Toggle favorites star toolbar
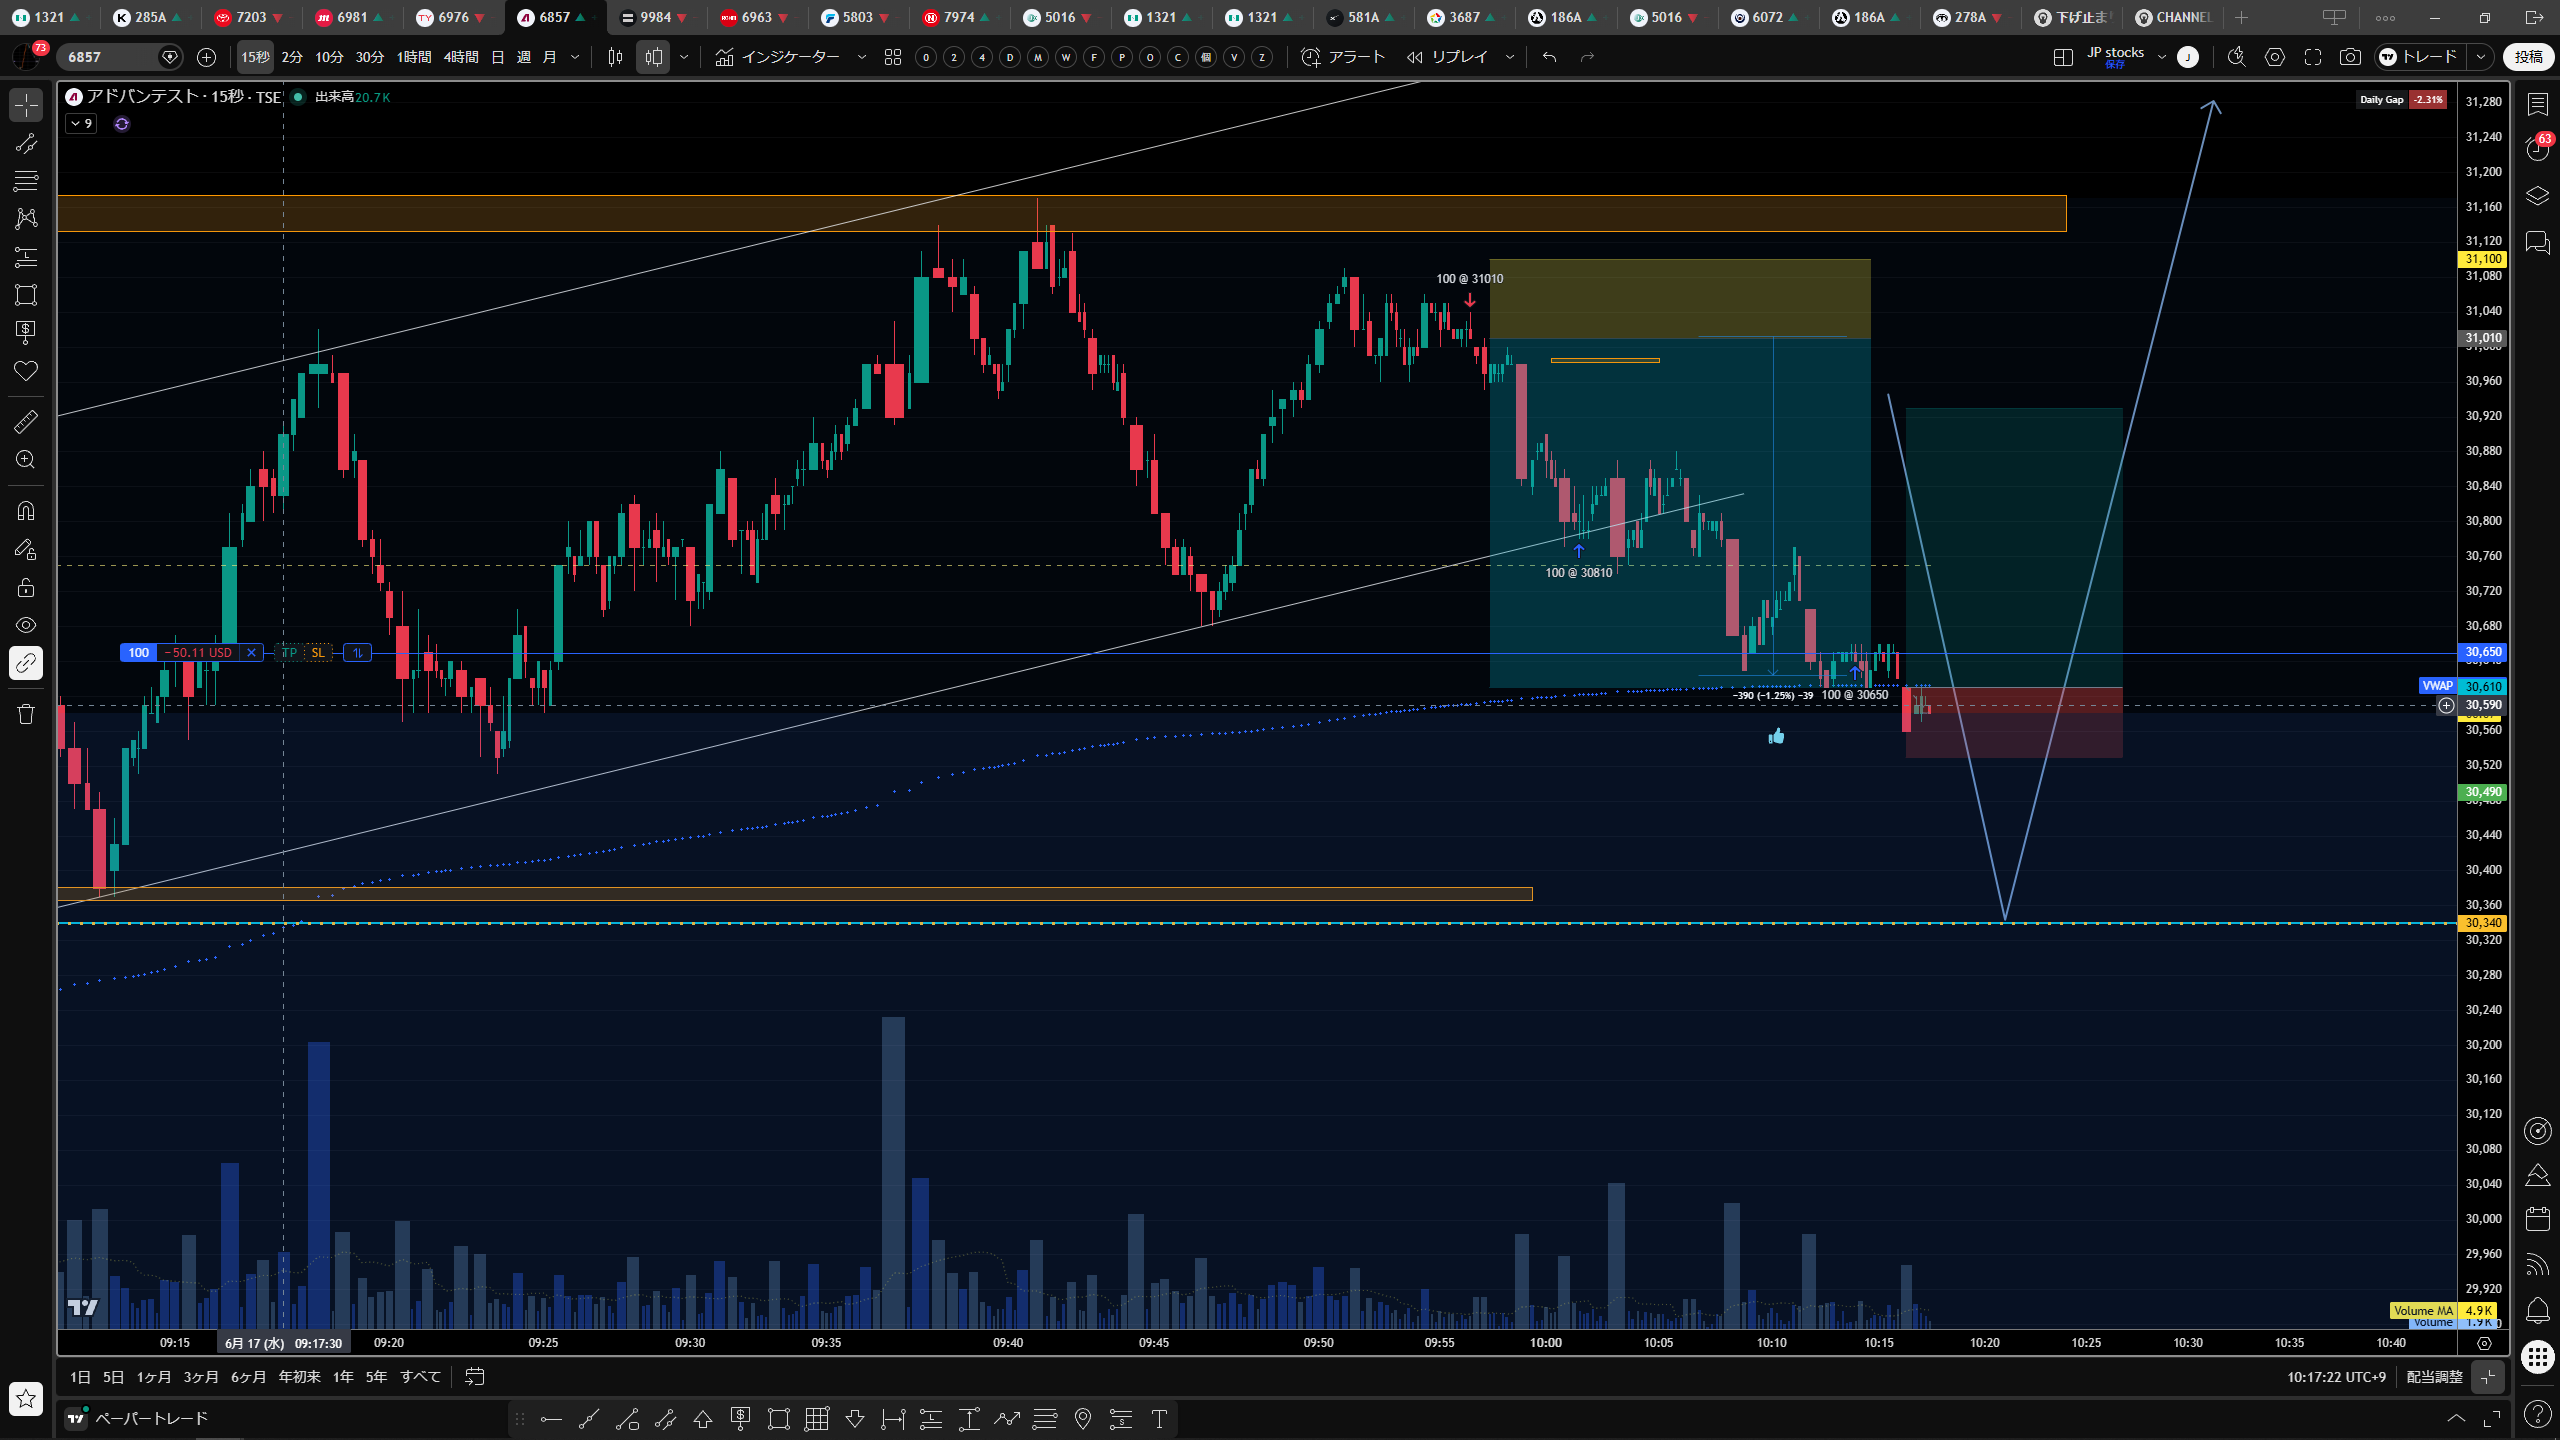 [26, 1398]
